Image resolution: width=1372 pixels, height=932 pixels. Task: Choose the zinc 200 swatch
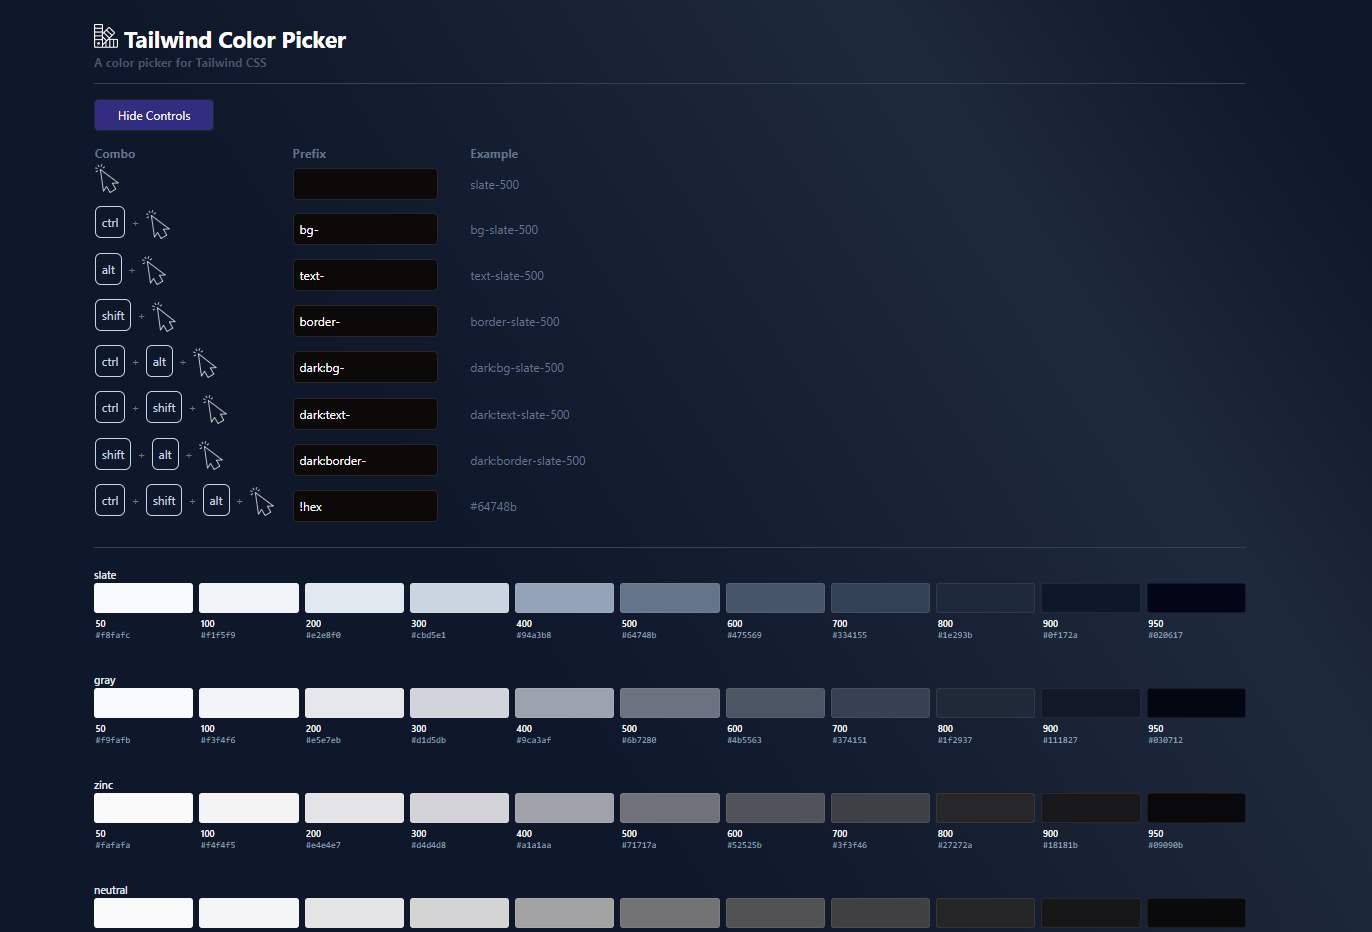pyautogui.click(x=354, y=808)
